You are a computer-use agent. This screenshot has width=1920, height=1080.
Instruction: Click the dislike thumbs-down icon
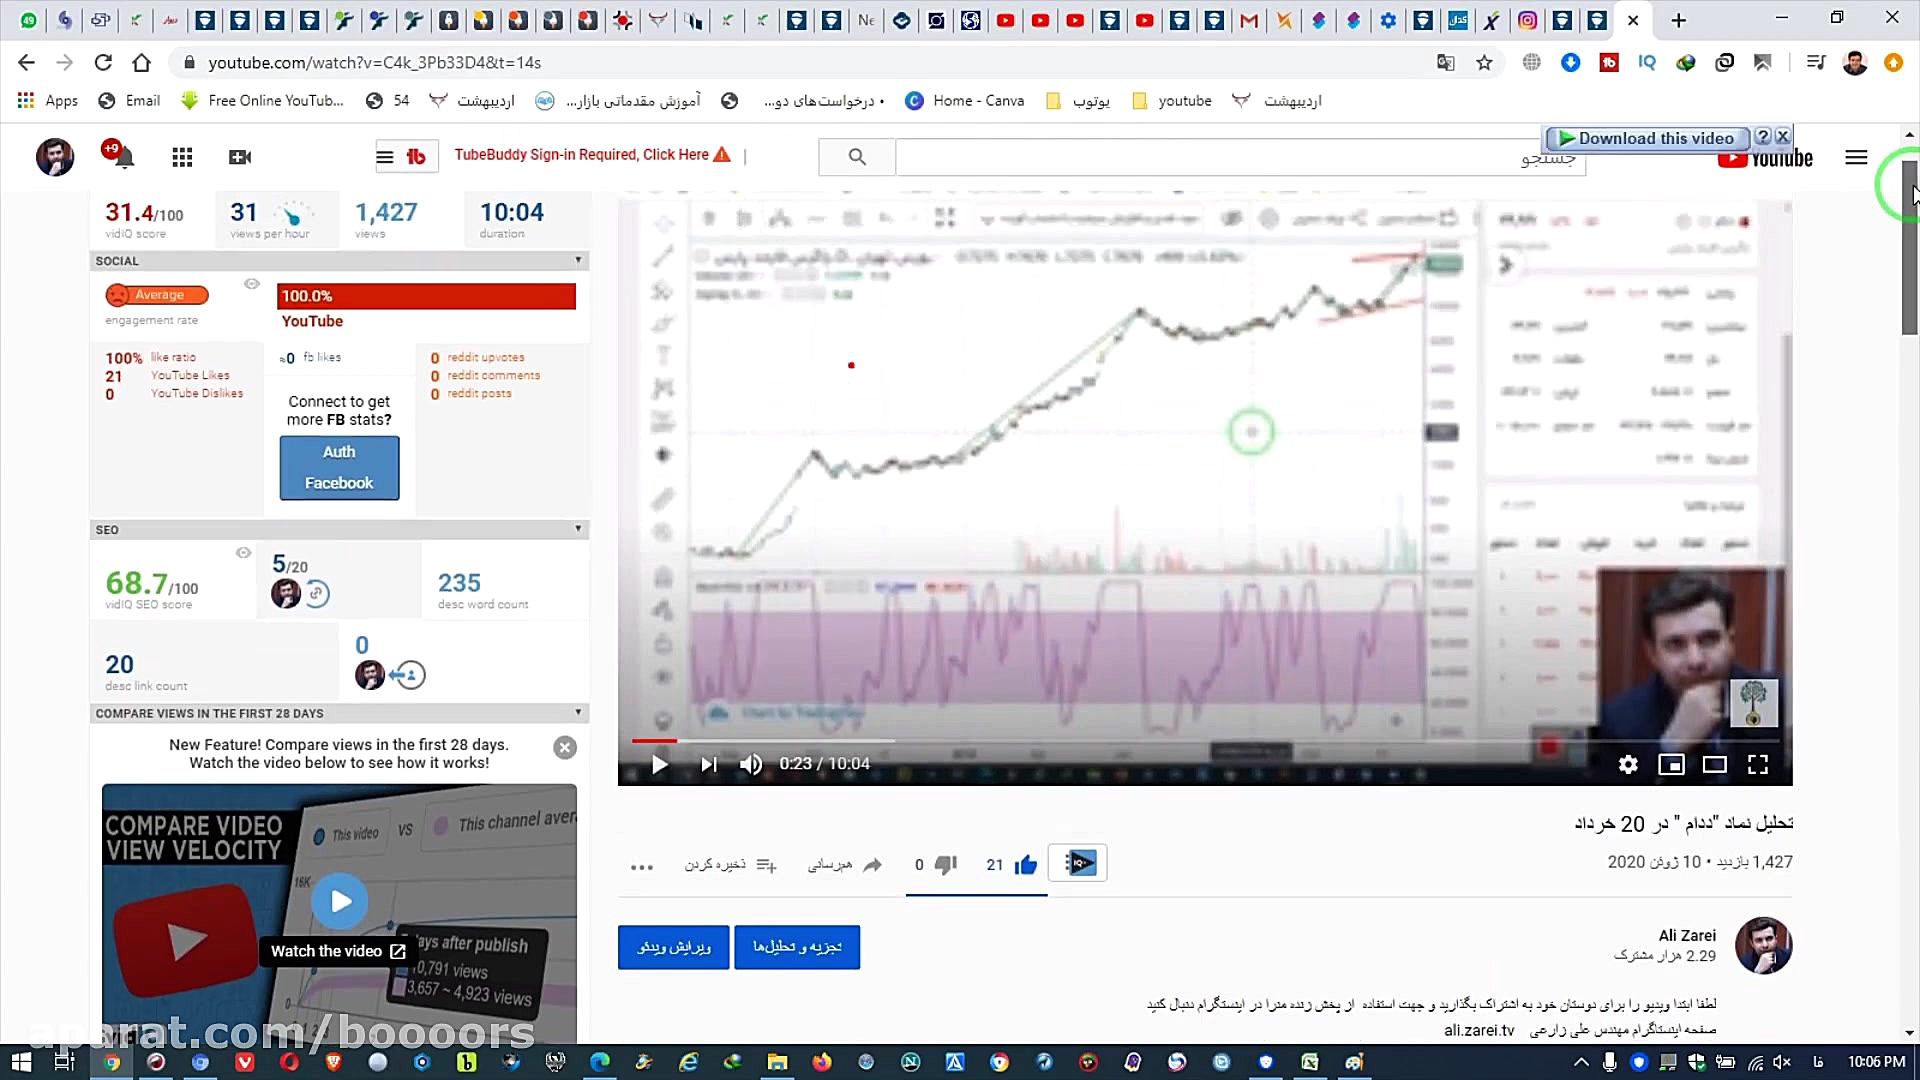click(x=946, y=865)
